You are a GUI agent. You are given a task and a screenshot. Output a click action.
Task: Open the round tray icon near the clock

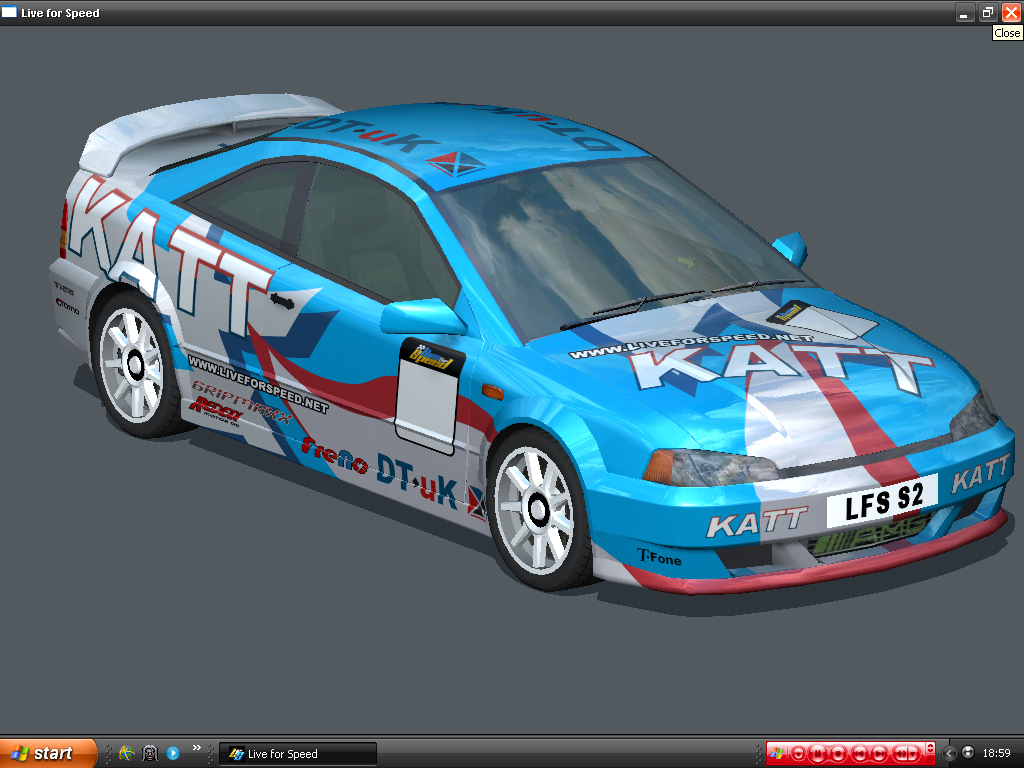tap(968, 752)
